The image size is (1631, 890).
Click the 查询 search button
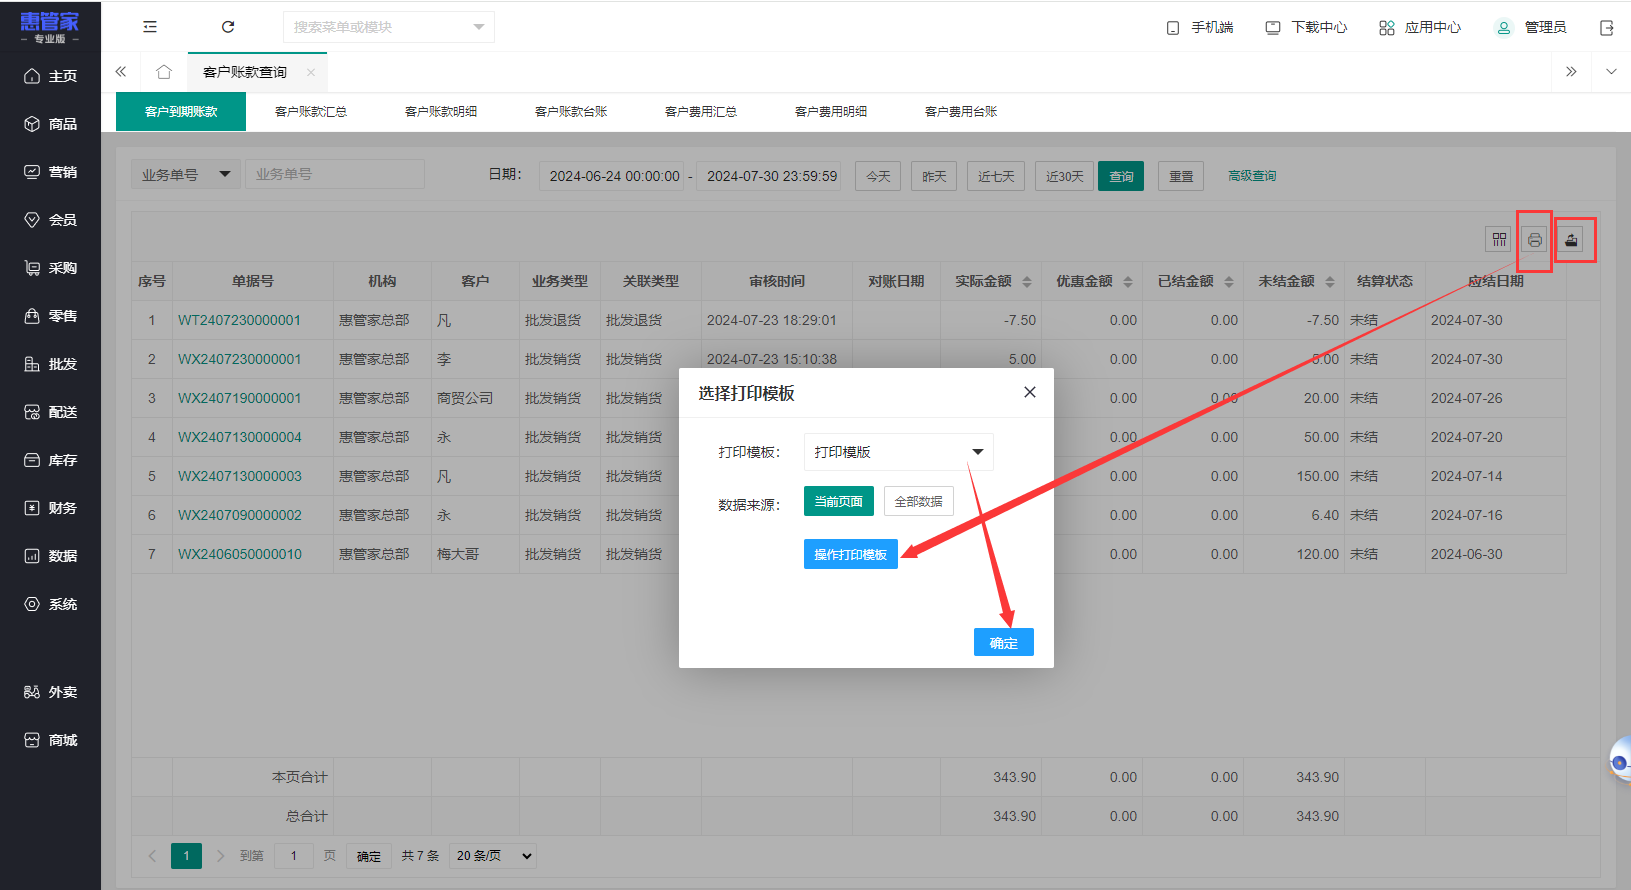[x=1121, y=176]
